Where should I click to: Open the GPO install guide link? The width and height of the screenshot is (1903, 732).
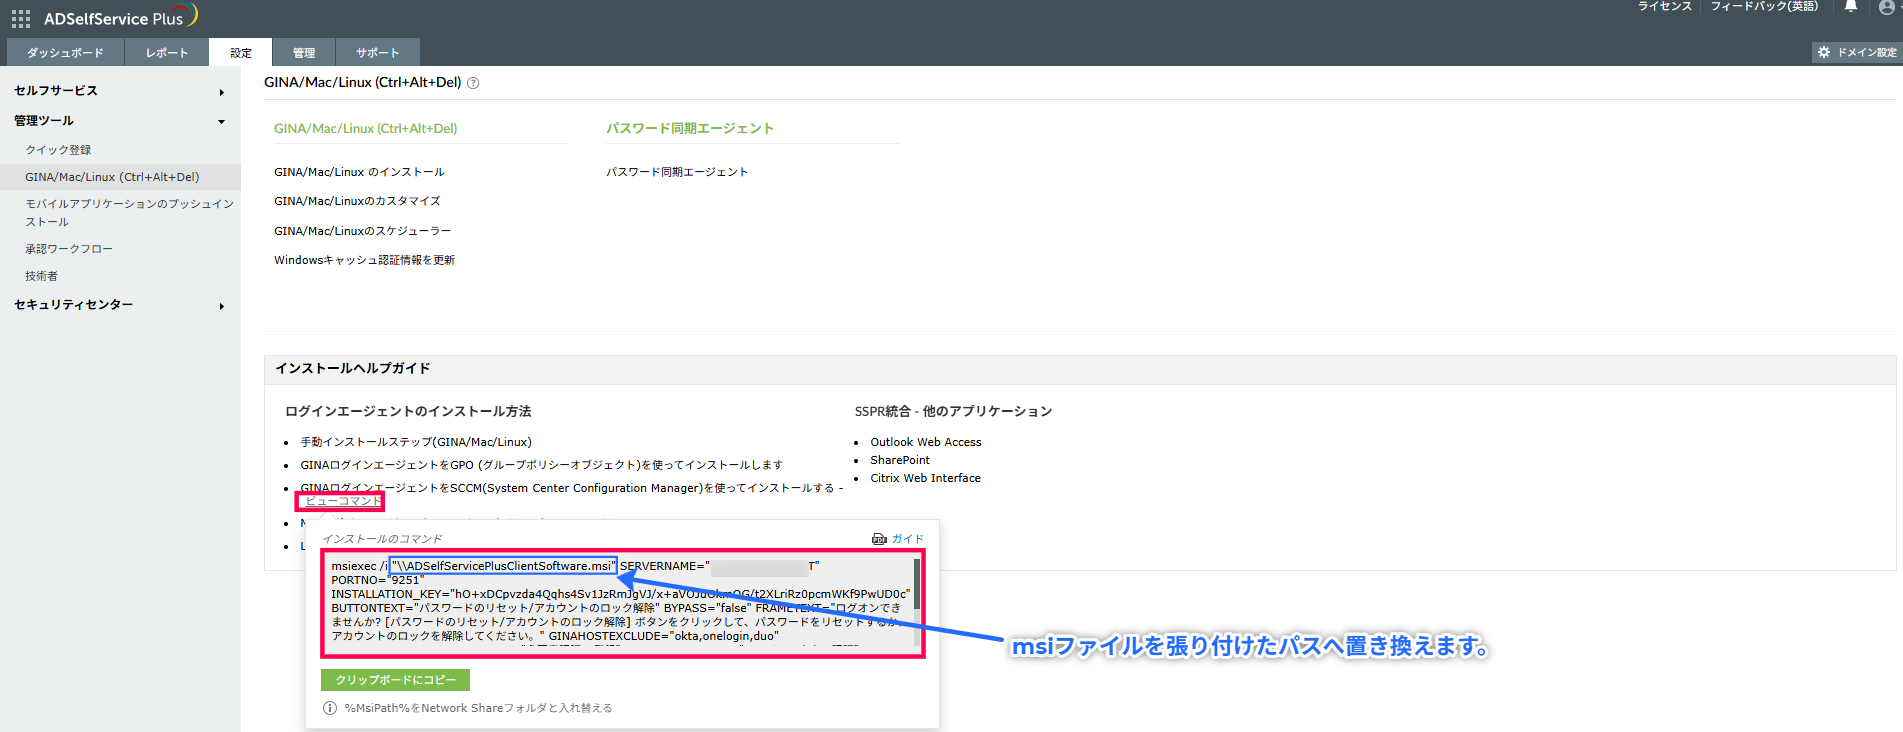[x=541, y=465]
